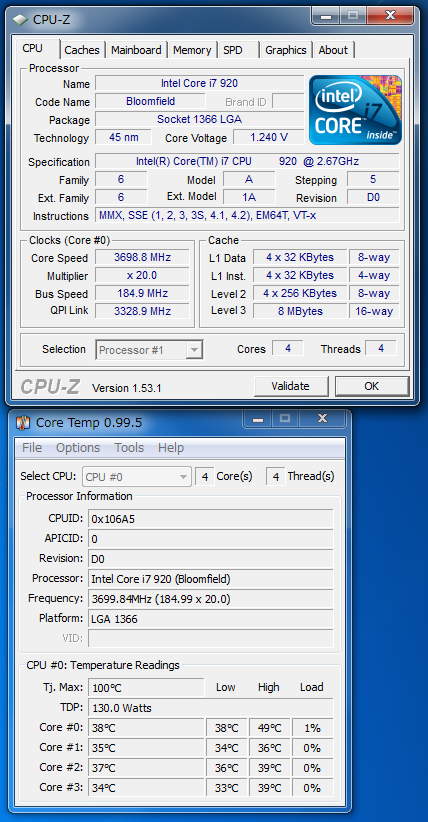Click the Core #0 load 1%

[x=312, y=728]
